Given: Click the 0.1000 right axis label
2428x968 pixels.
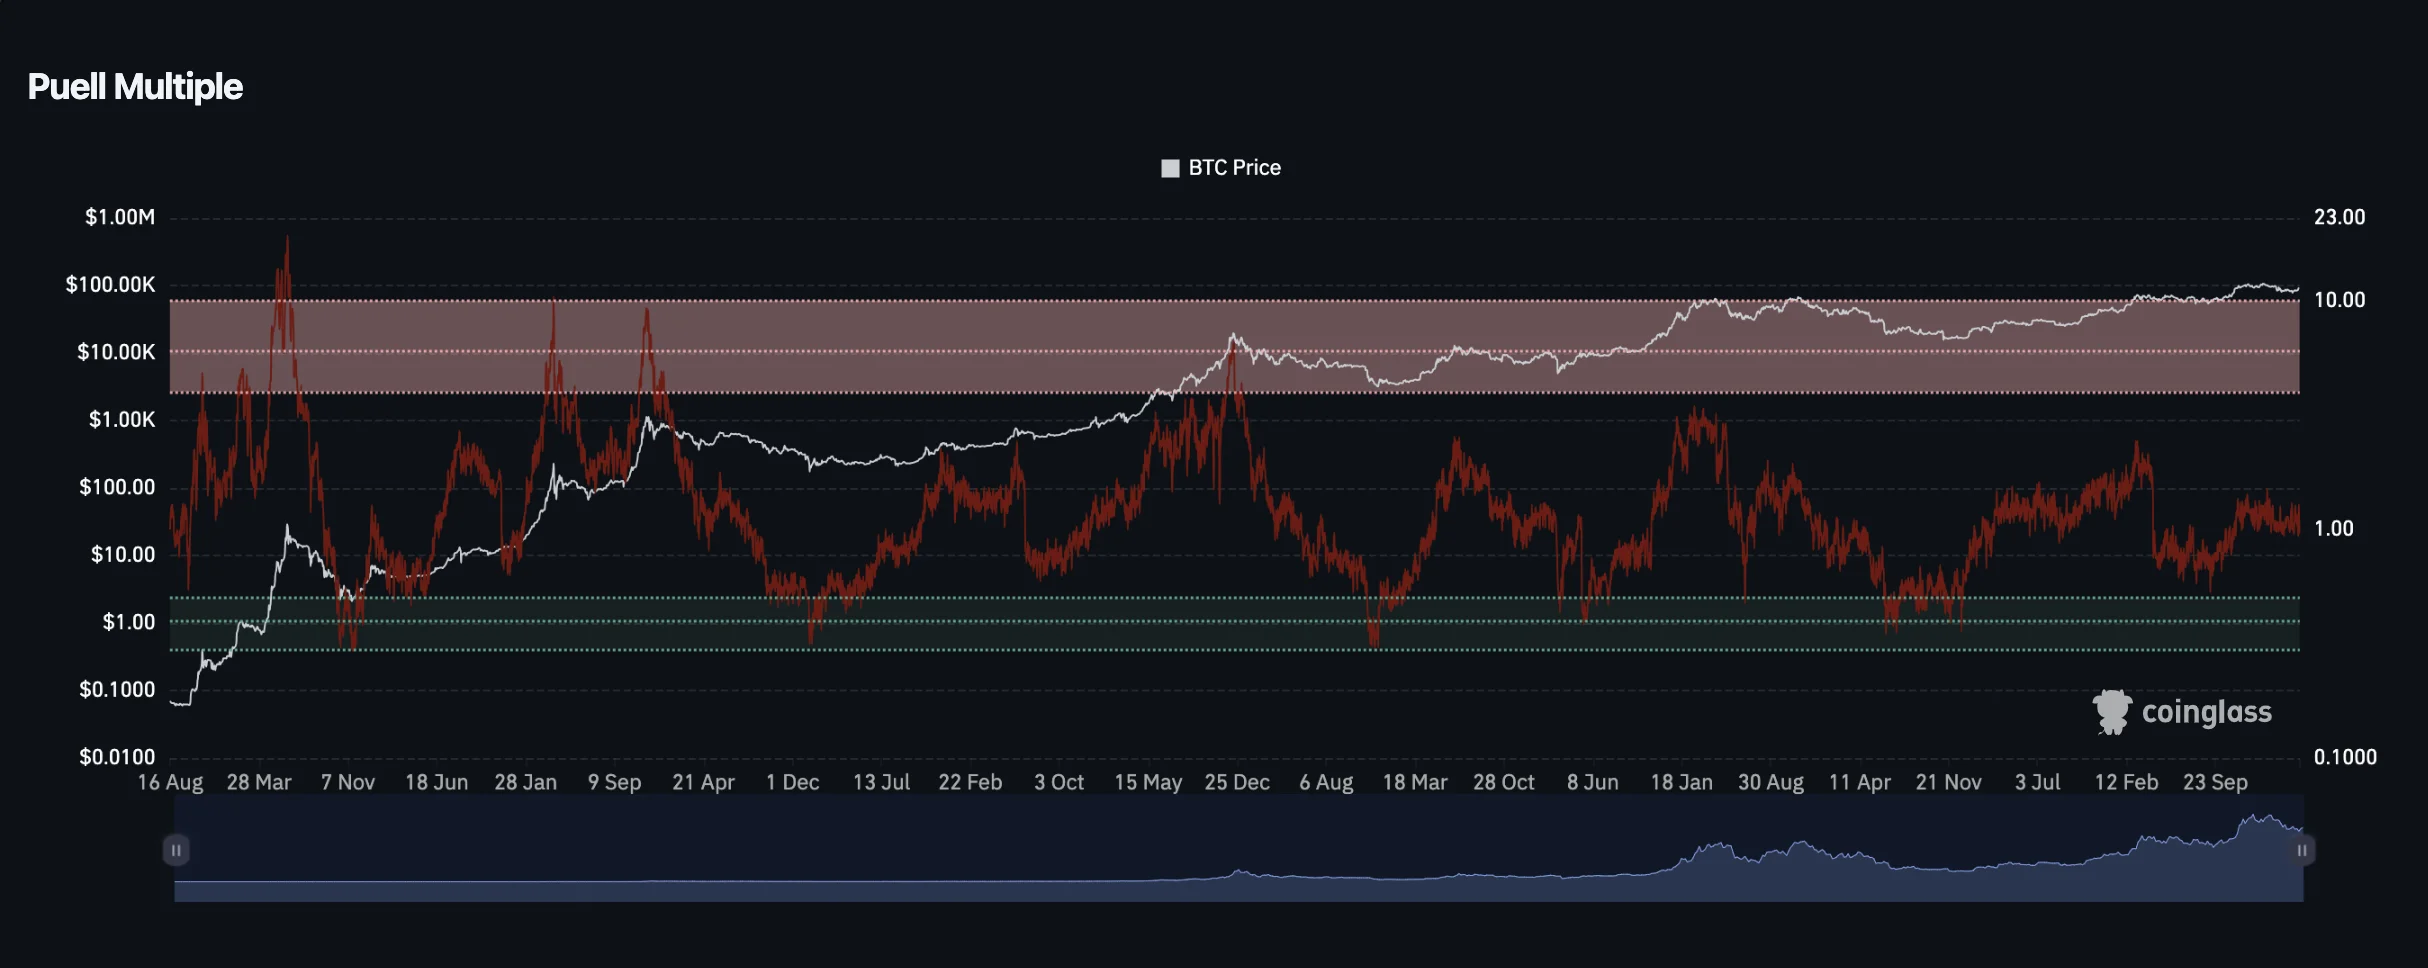Looking at the screenshot, I should tap(2345, 757).
